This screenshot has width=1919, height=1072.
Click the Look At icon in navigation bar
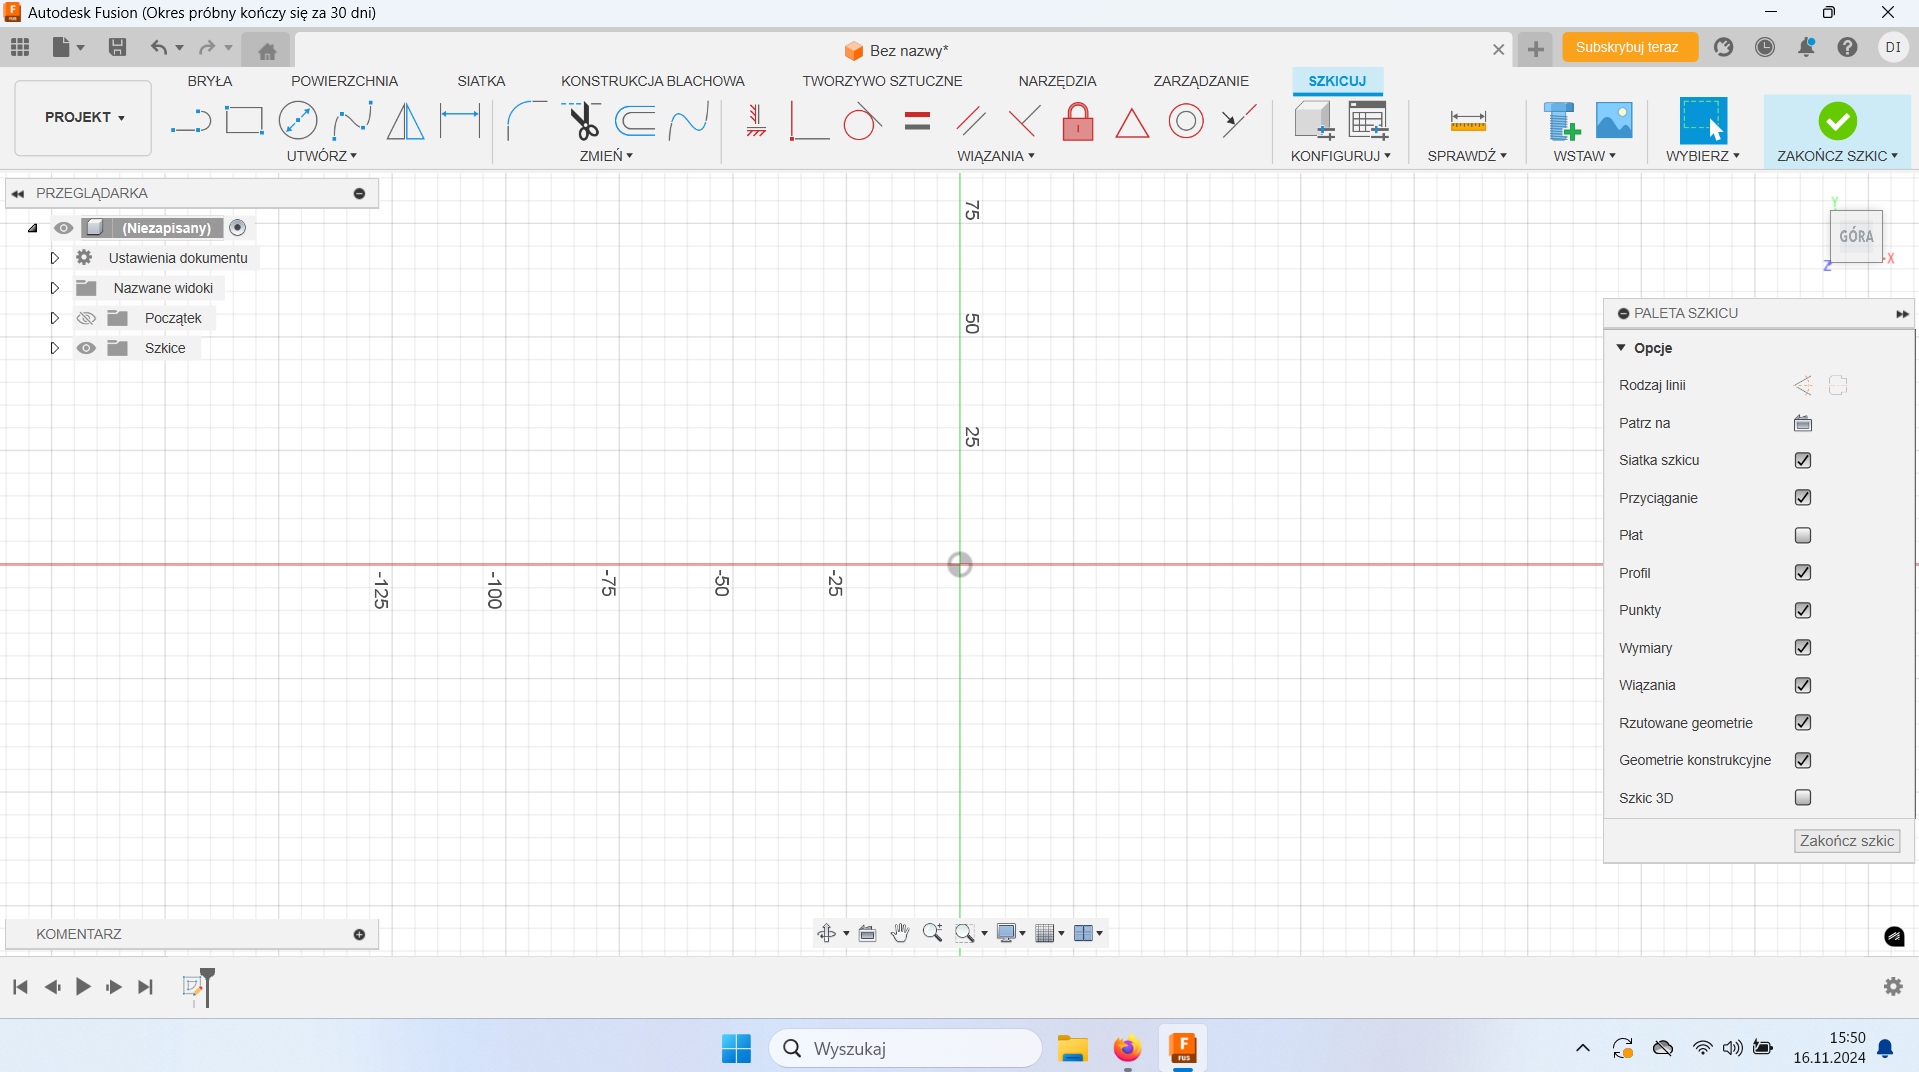(868, 933)
